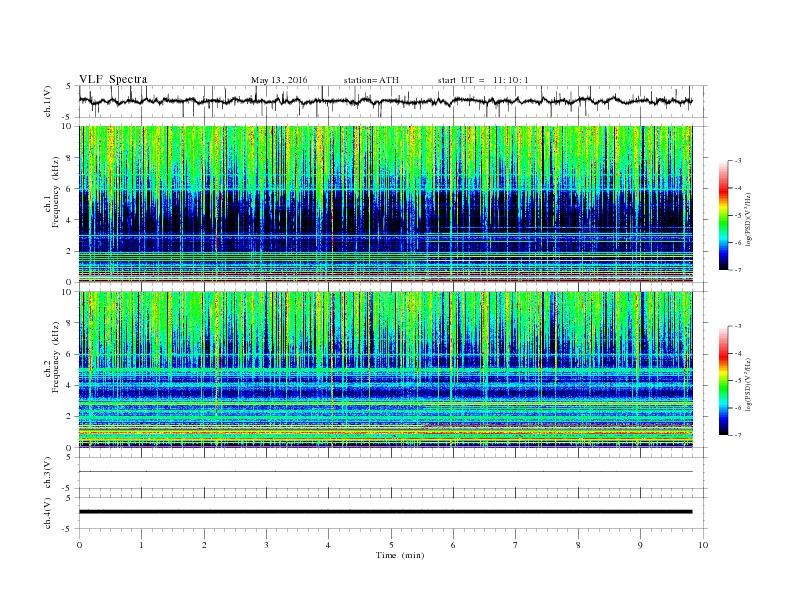Viewport: 792px width, 612px height.
Task: Click the 4 kHz tick of ch.1 spectrogram
Action: pos(69,220)
